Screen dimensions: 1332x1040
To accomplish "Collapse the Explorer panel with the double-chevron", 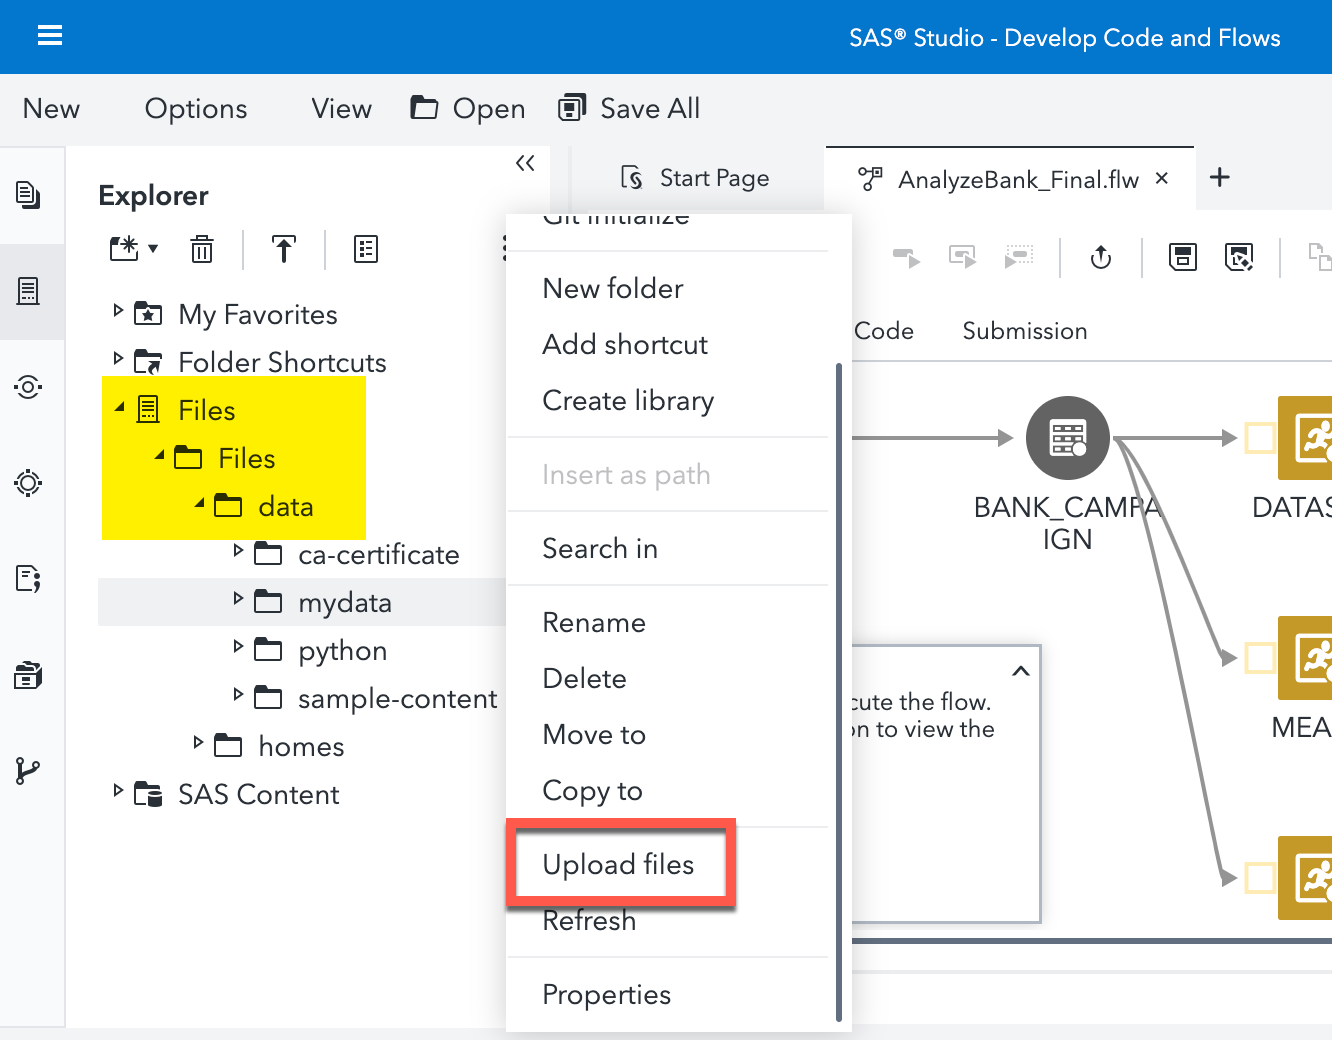I will (x=524, y=163).
